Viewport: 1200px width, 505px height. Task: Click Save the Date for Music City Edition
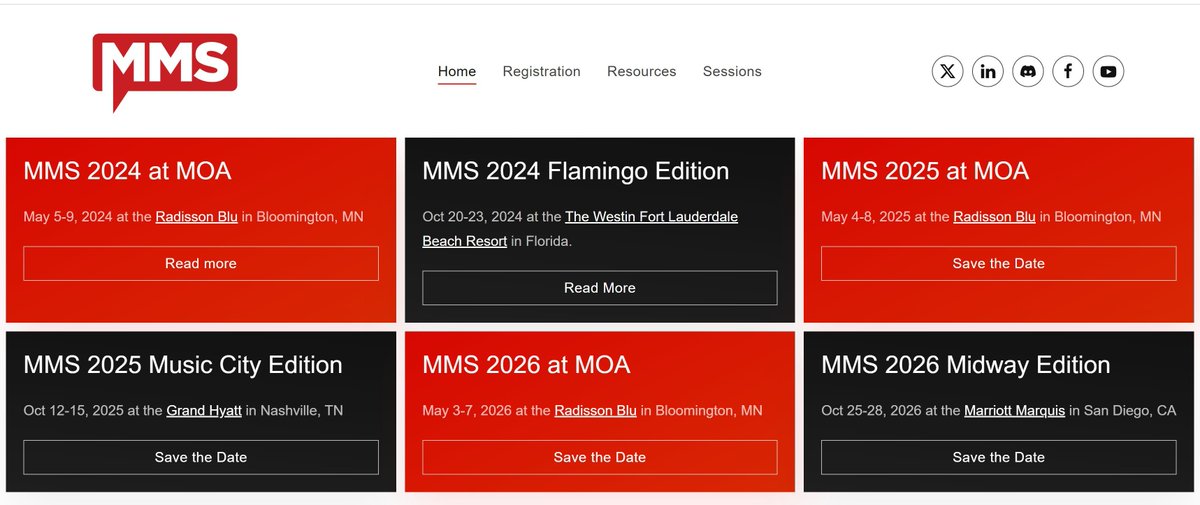point(201,457)
